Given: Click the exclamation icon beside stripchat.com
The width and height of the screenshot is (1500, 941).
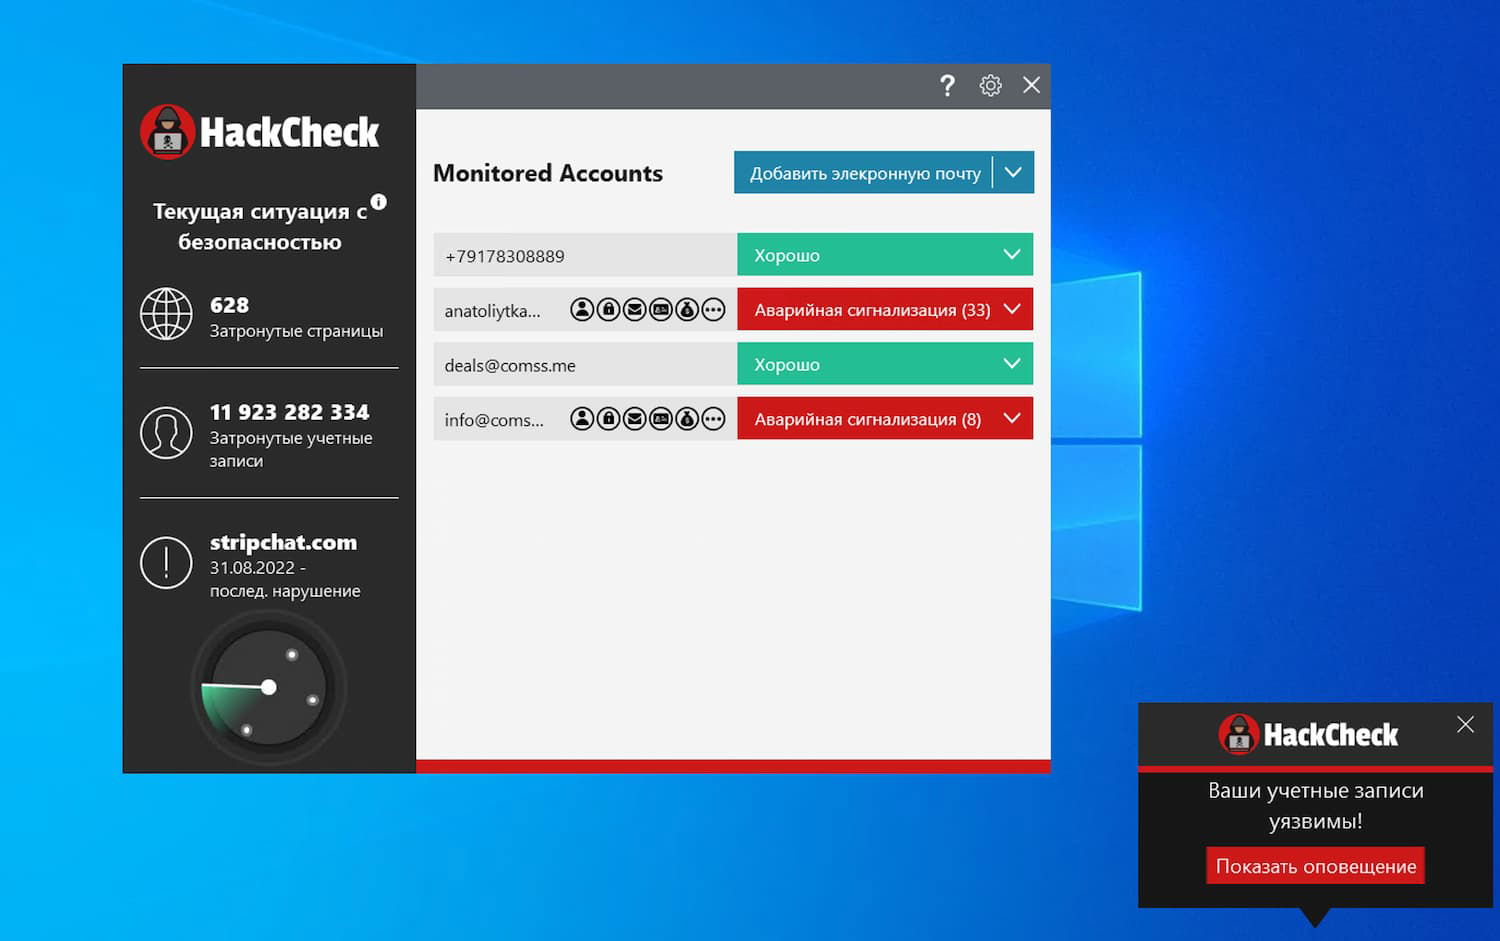Looking at the screenshot, I should coord(166,563).
